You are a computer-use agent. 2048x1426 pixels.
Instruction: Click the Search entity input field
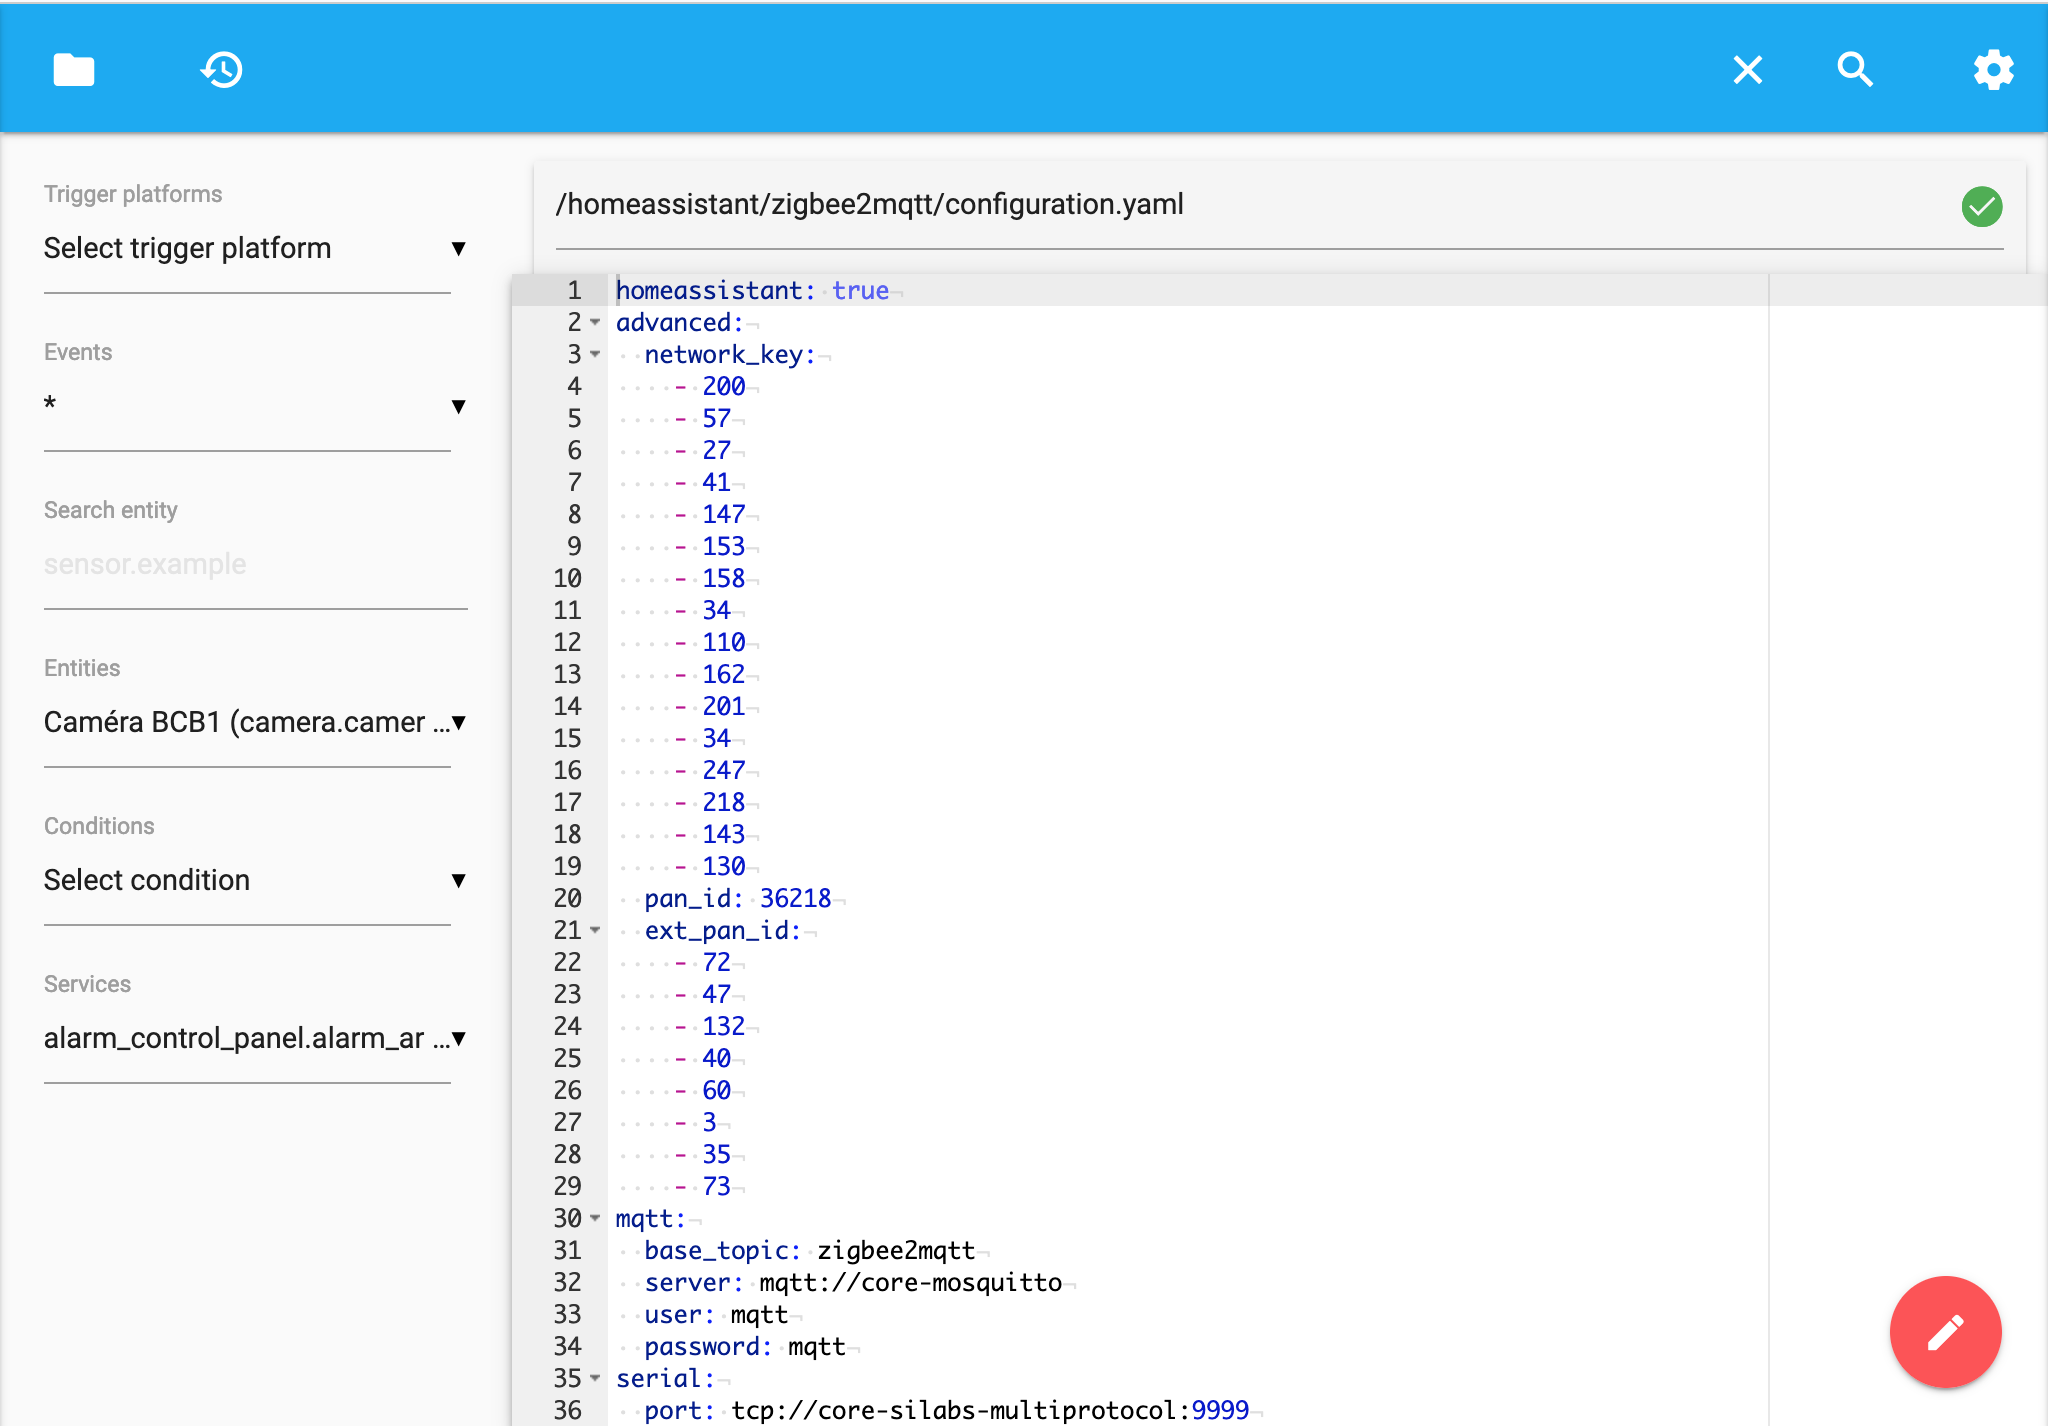[255, 564]
